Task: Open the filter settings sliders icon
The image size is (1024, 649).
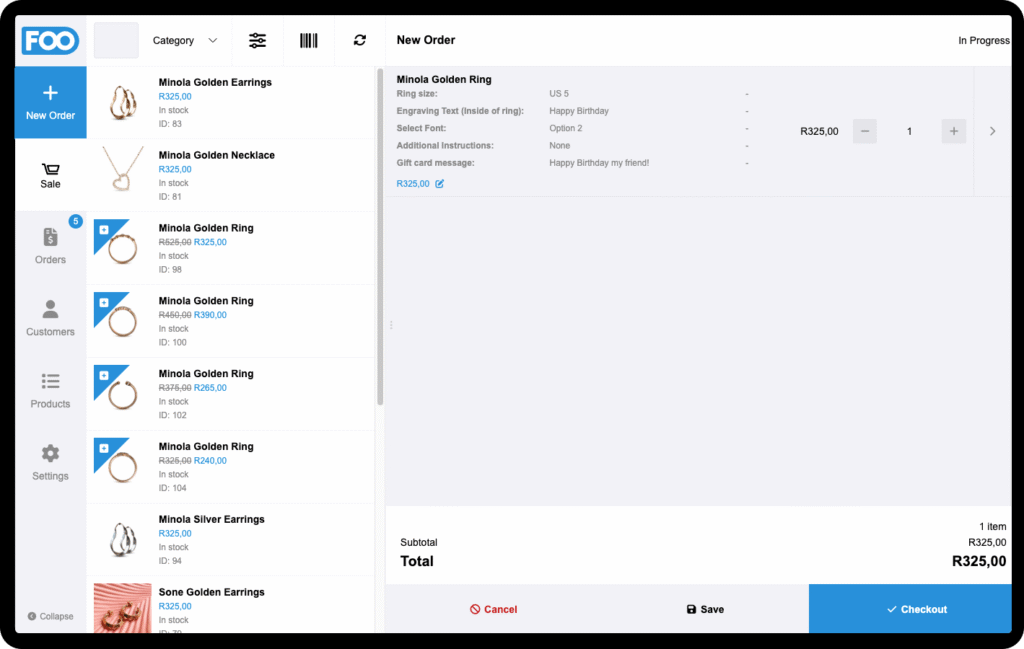Action: tap(258, 41)
